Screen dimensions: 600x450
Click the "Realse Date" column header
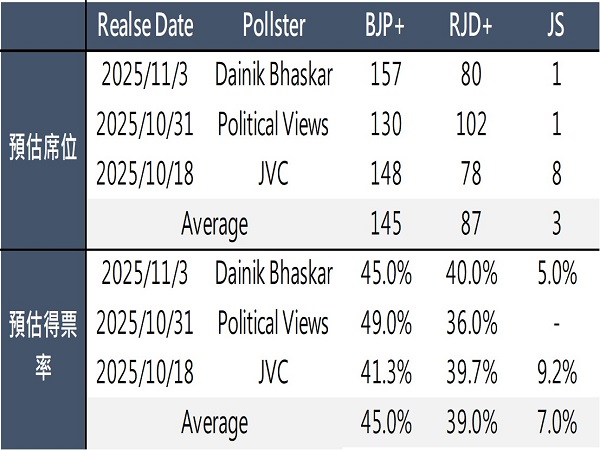[147, 26]
